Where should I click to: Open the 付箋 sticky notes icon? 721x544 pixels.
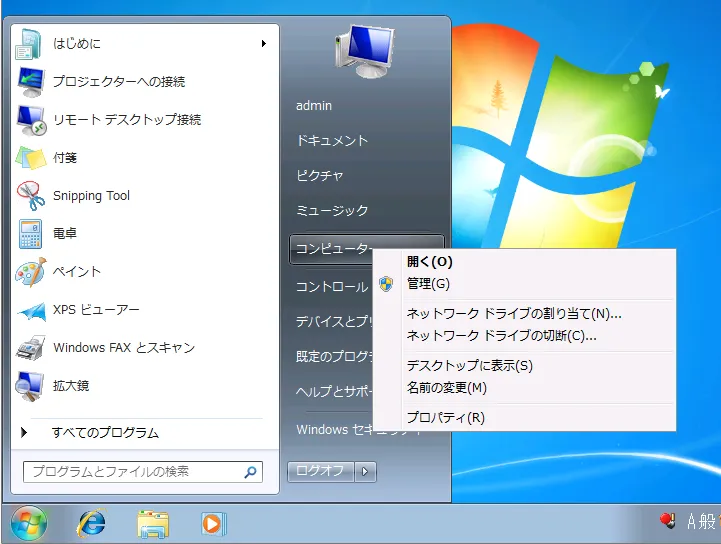(x=30, y=158)
